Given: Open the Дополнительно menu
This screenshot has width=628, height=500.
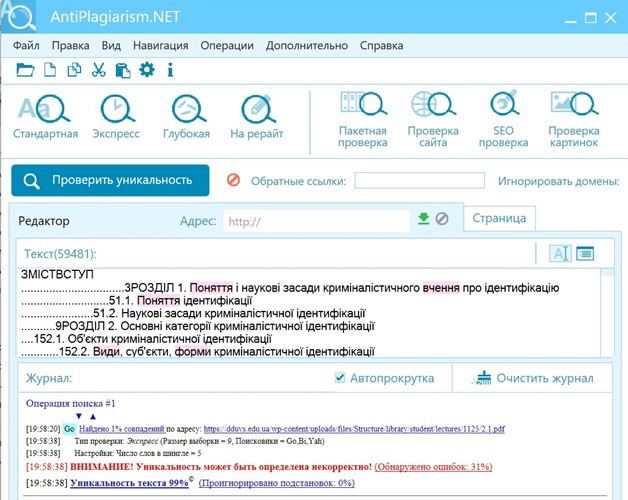Looking at the screenshot, I should [x=307, y=45].
